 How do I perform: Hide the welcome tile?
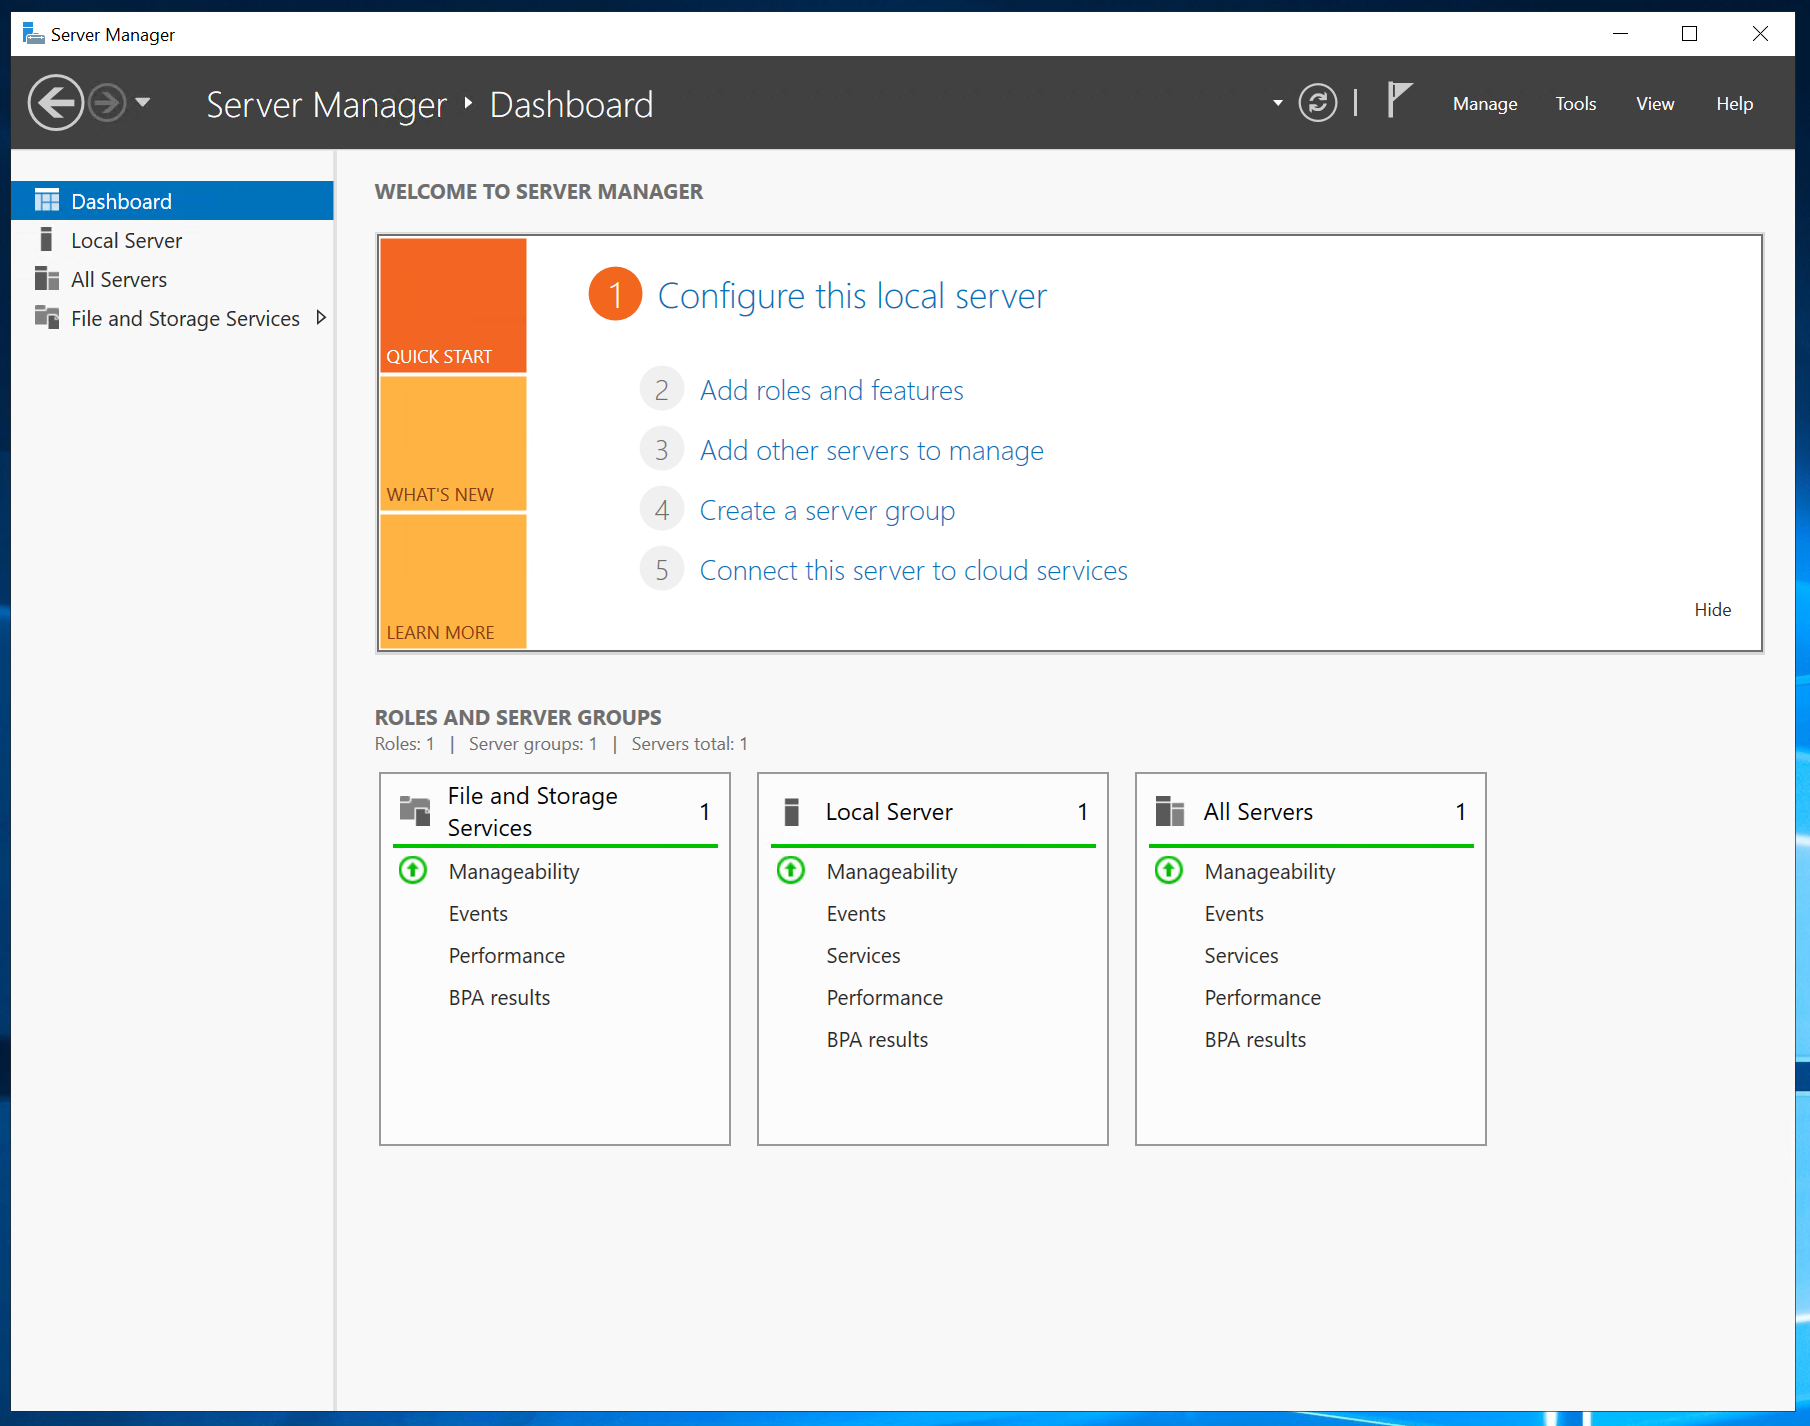[x=1712, y=610]
